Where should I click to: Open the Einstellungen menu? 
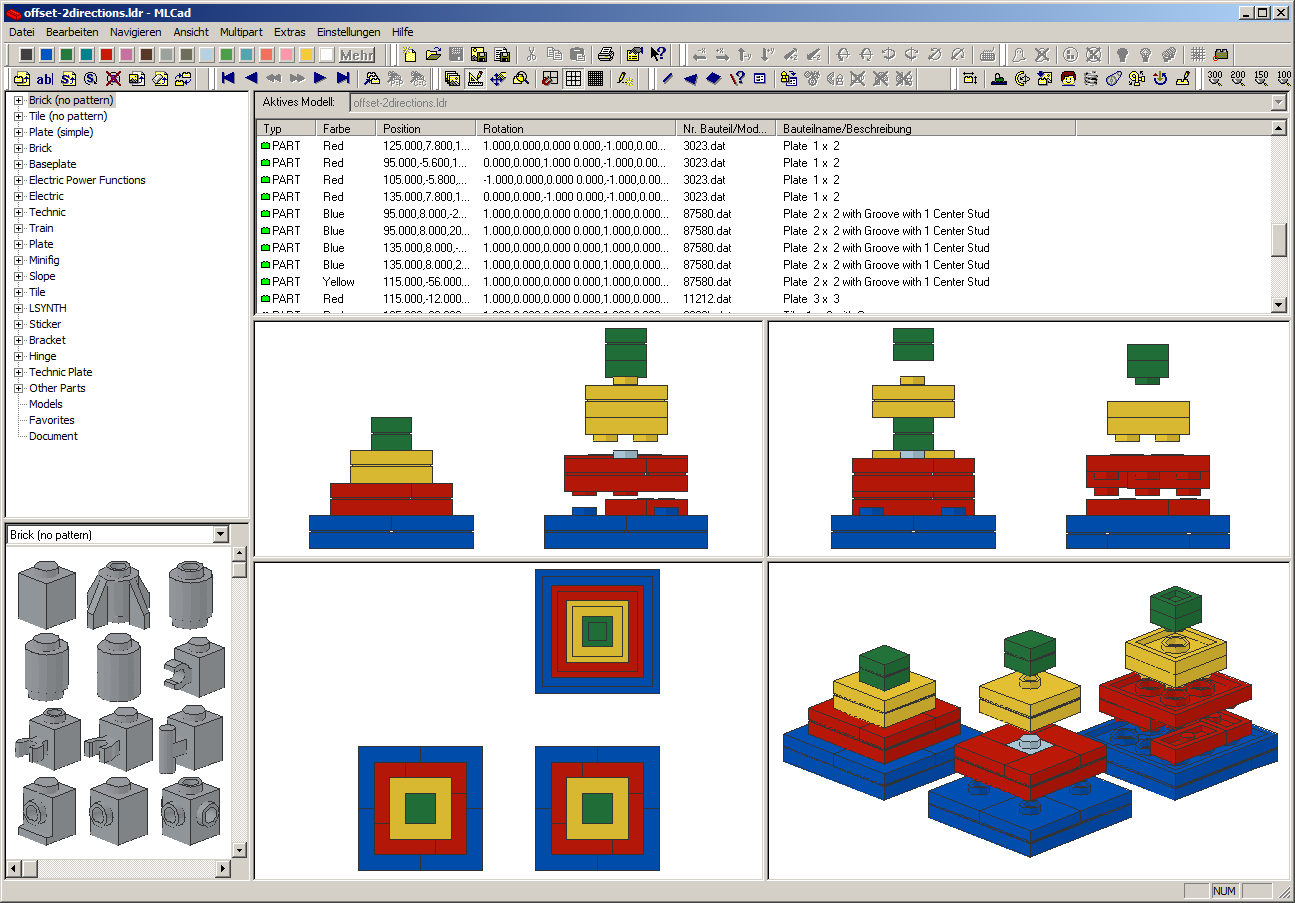(x=349, y=32)
